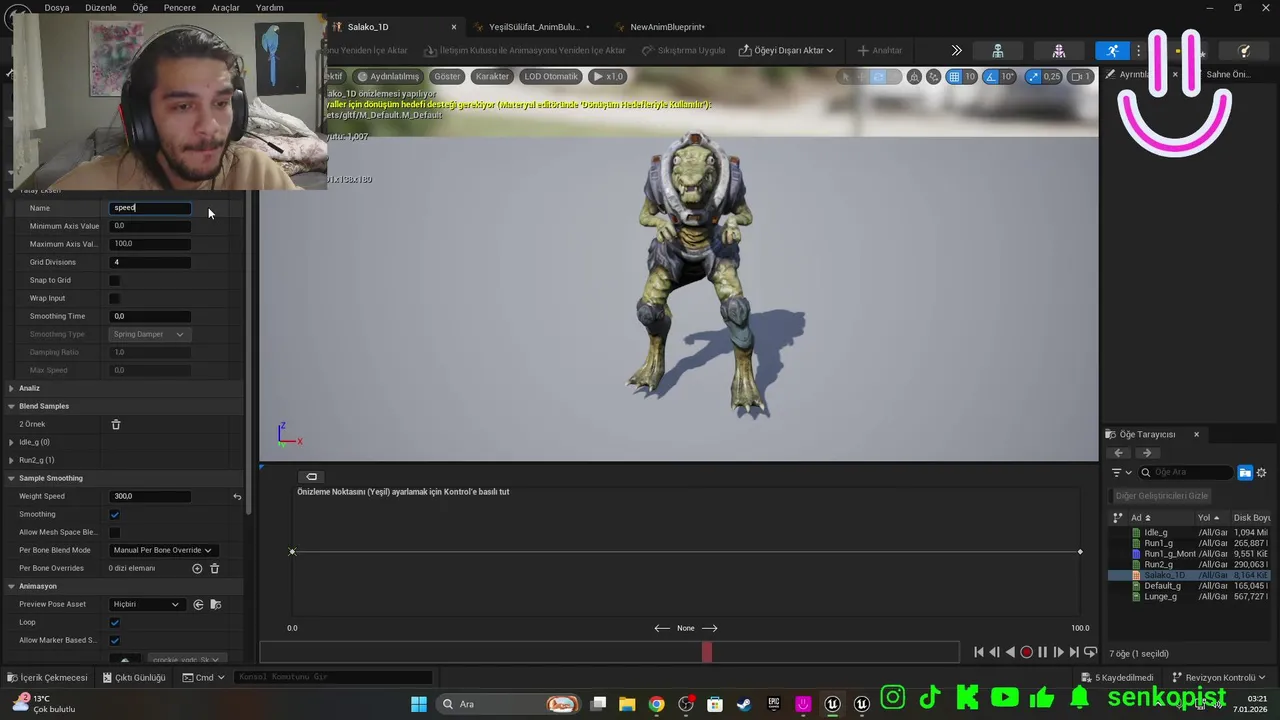
Task: Collapse the Sample Smoothing section
Action: click(11, 478)
